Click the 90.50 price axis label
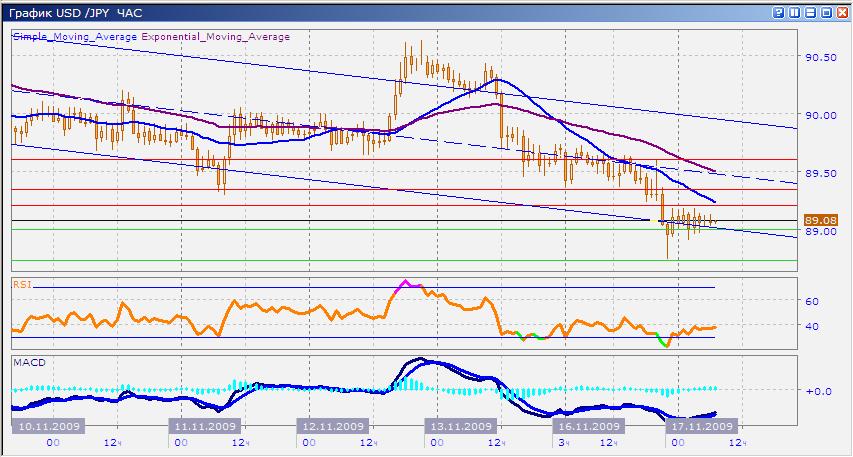Viewport: 853px width, 457px height. pyautogui.click(x=820, y=57)
